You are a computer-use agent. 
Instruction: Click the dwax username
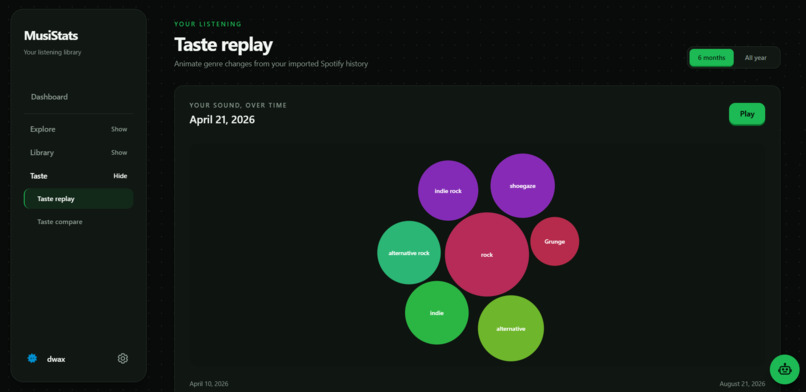pyautogui.click(x=56, y=360)
